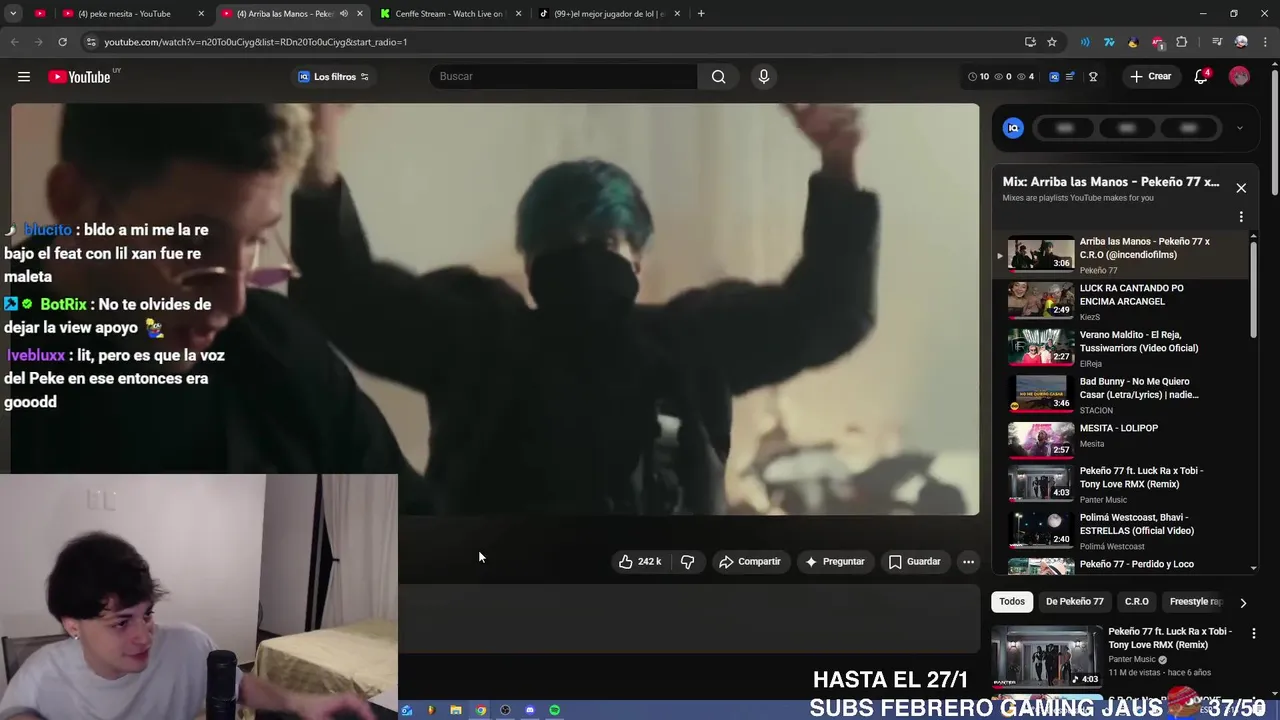Expand the vidIQ panel chevron
The image size is (1280, 720).
1239,128
